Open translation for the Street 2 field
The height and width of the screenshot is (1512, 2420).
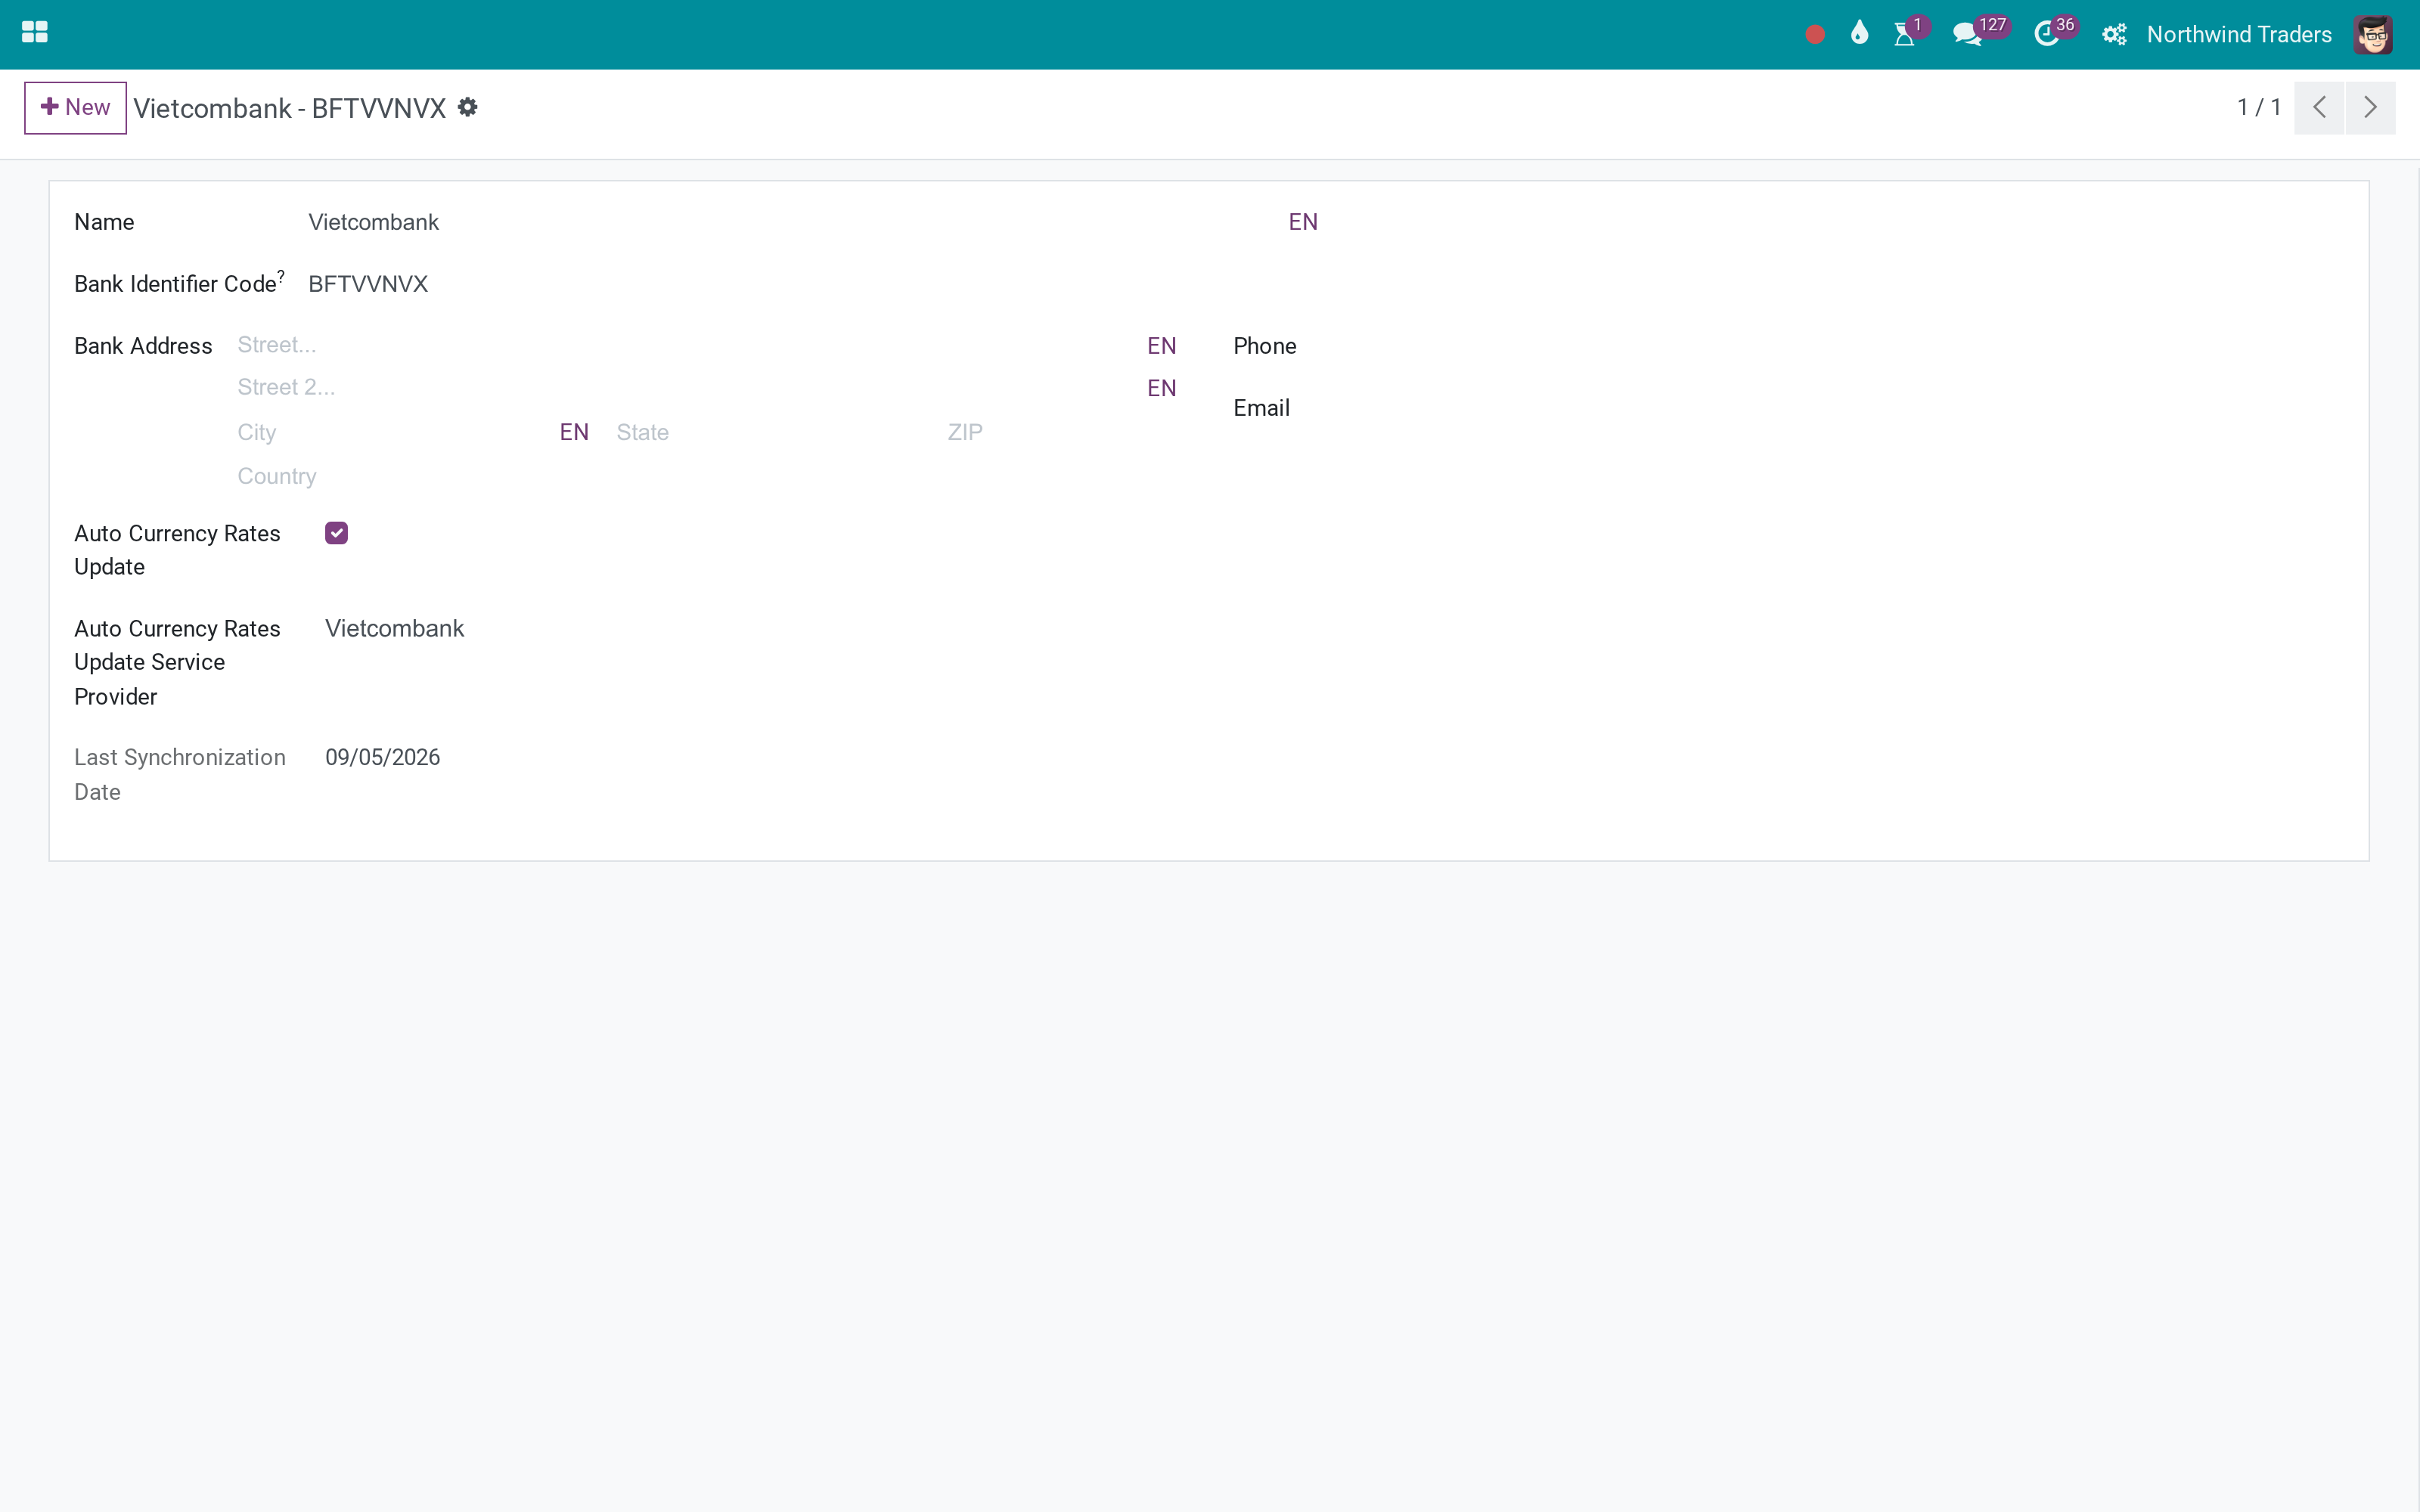click(1161, 388)
